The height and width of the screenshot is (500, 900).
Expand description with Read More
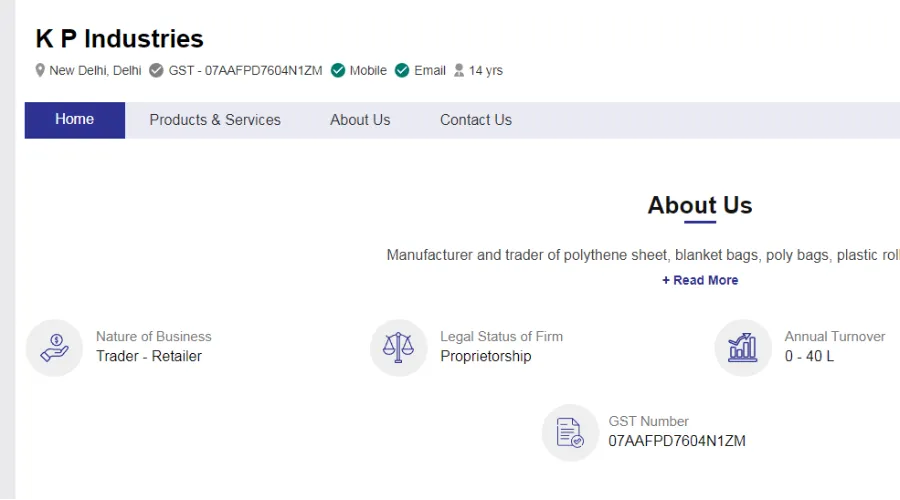[x=700, y=280]
